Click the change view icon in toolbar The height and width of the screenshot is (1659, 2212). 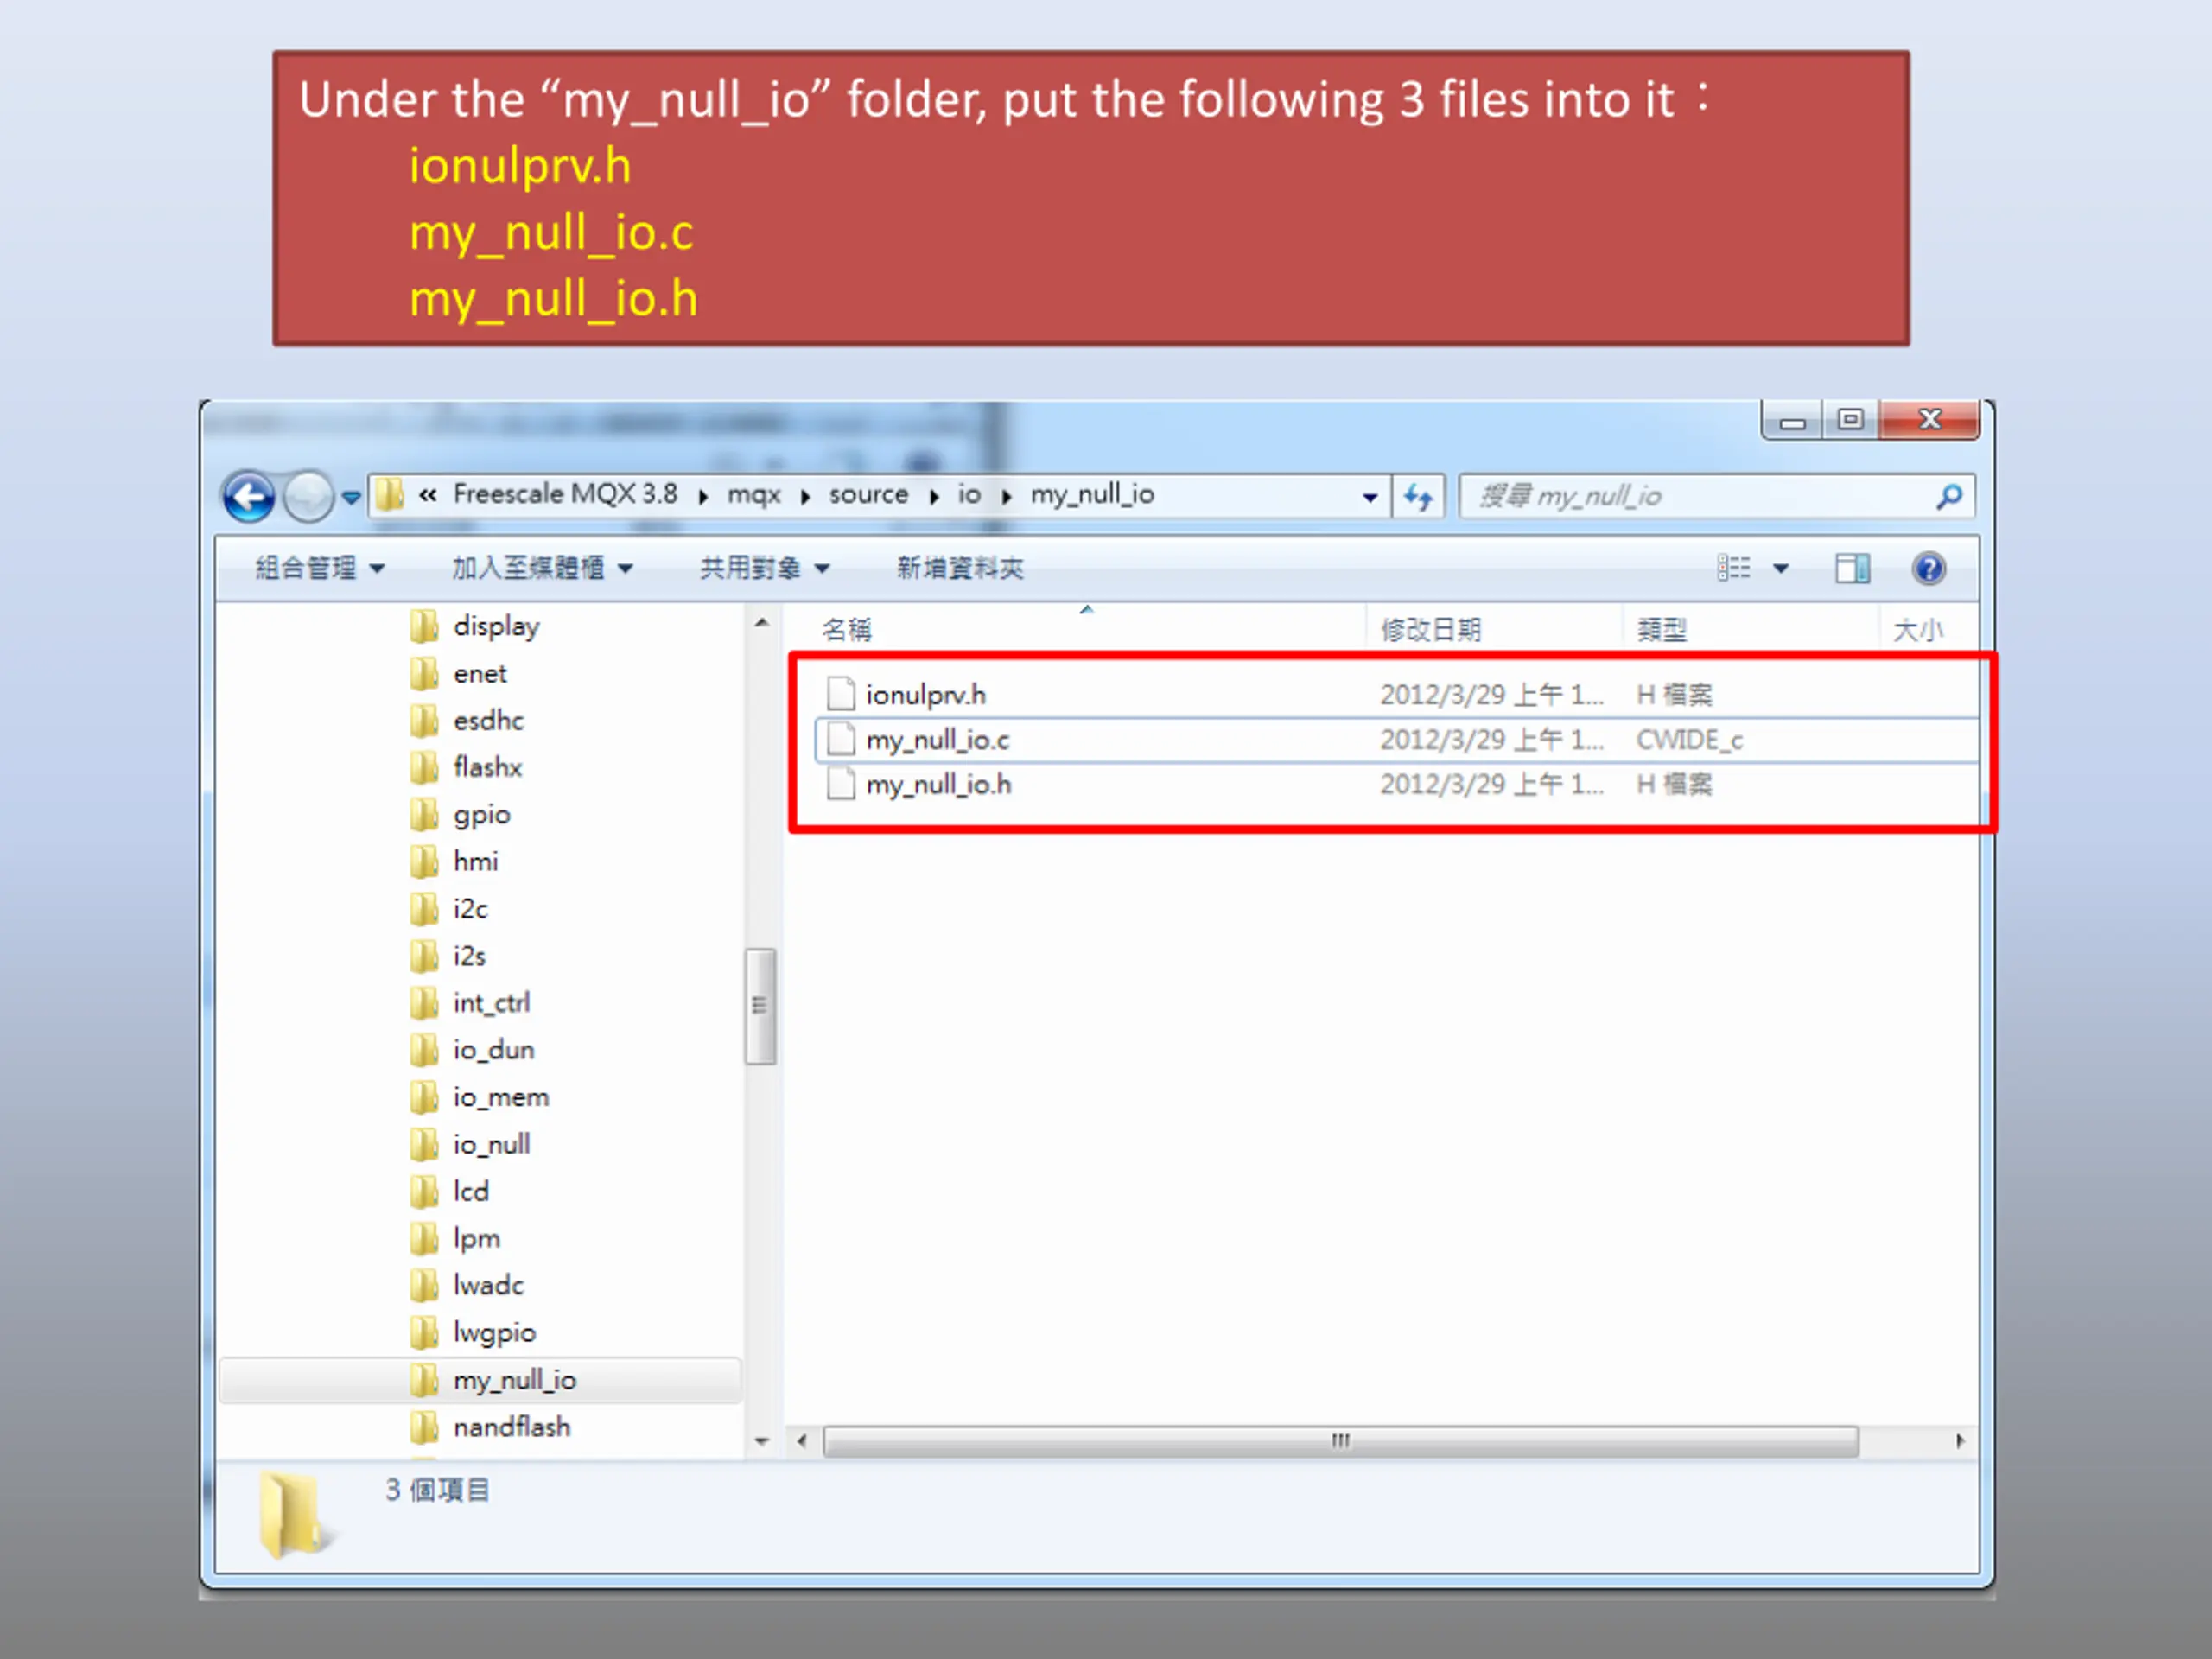pos(1734,569)
